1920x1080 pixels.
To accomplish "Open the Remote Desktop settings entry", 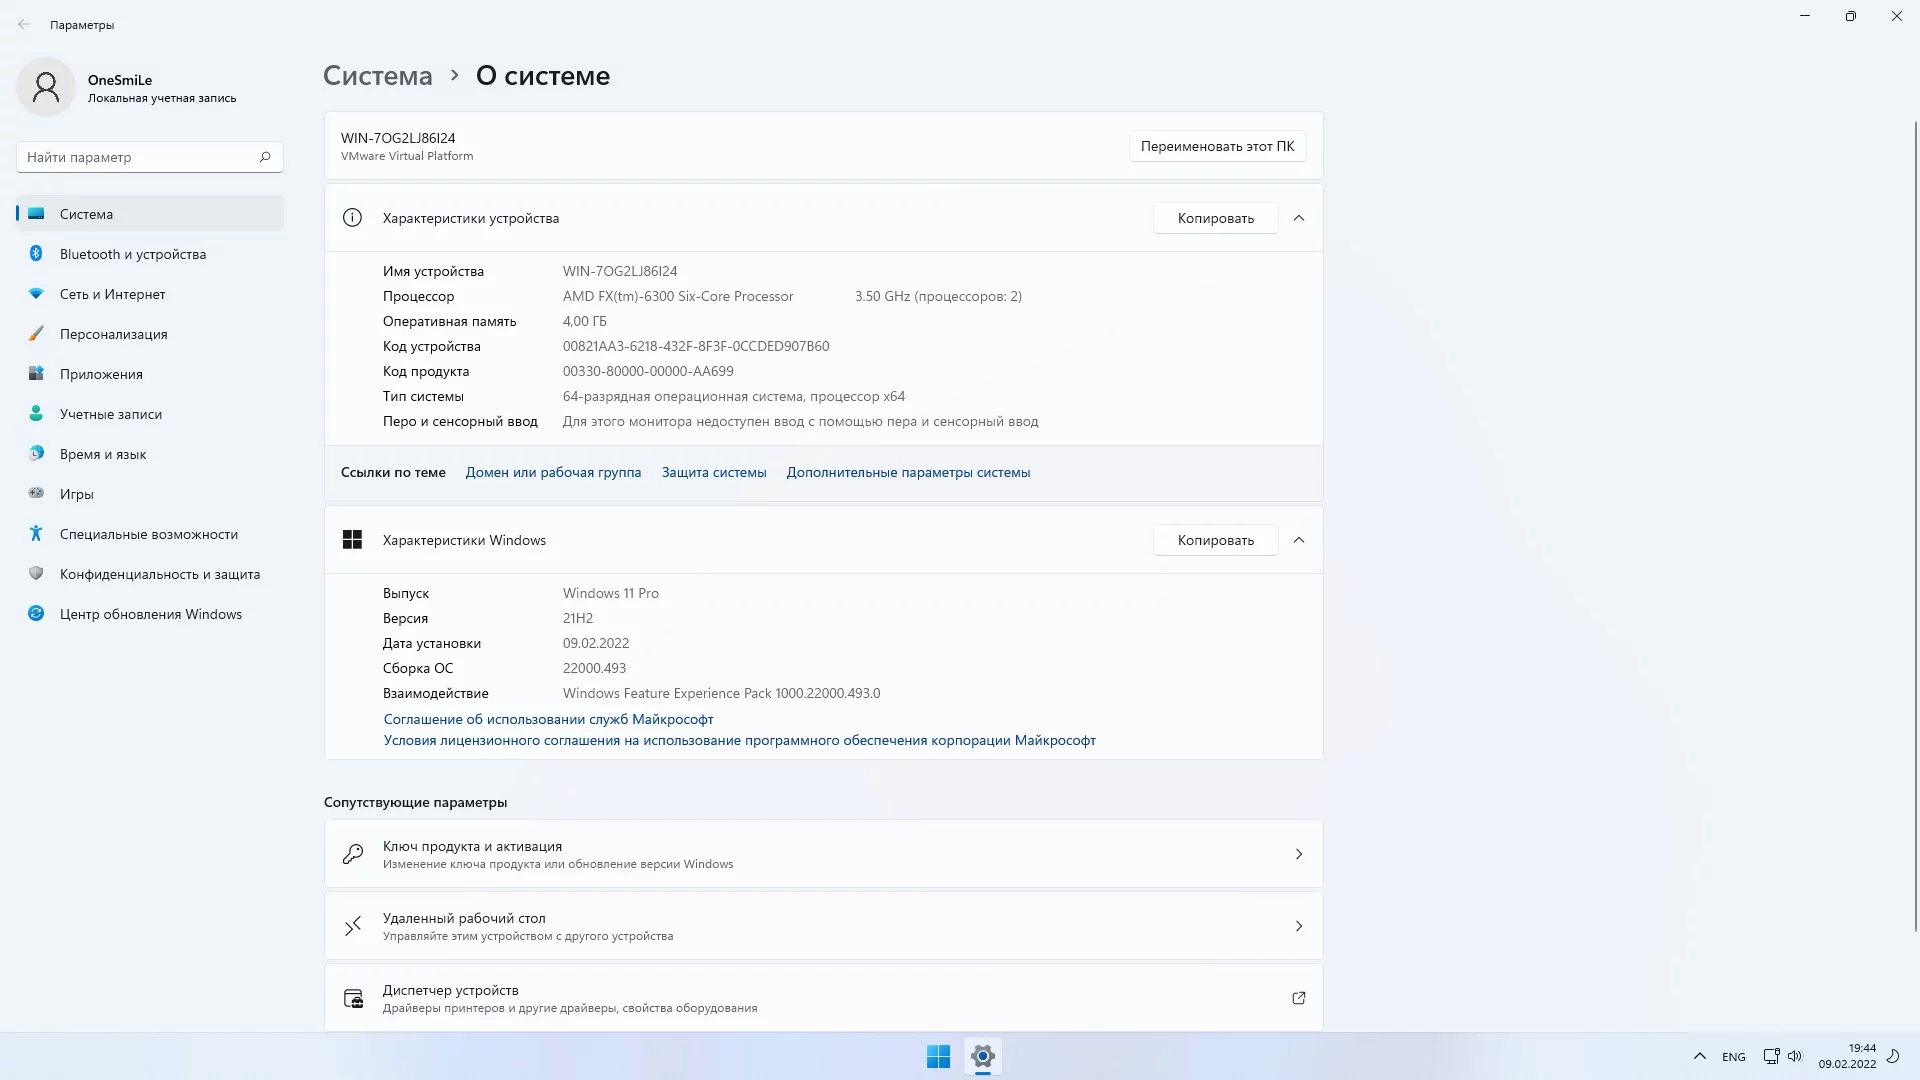I will (823, 926).
